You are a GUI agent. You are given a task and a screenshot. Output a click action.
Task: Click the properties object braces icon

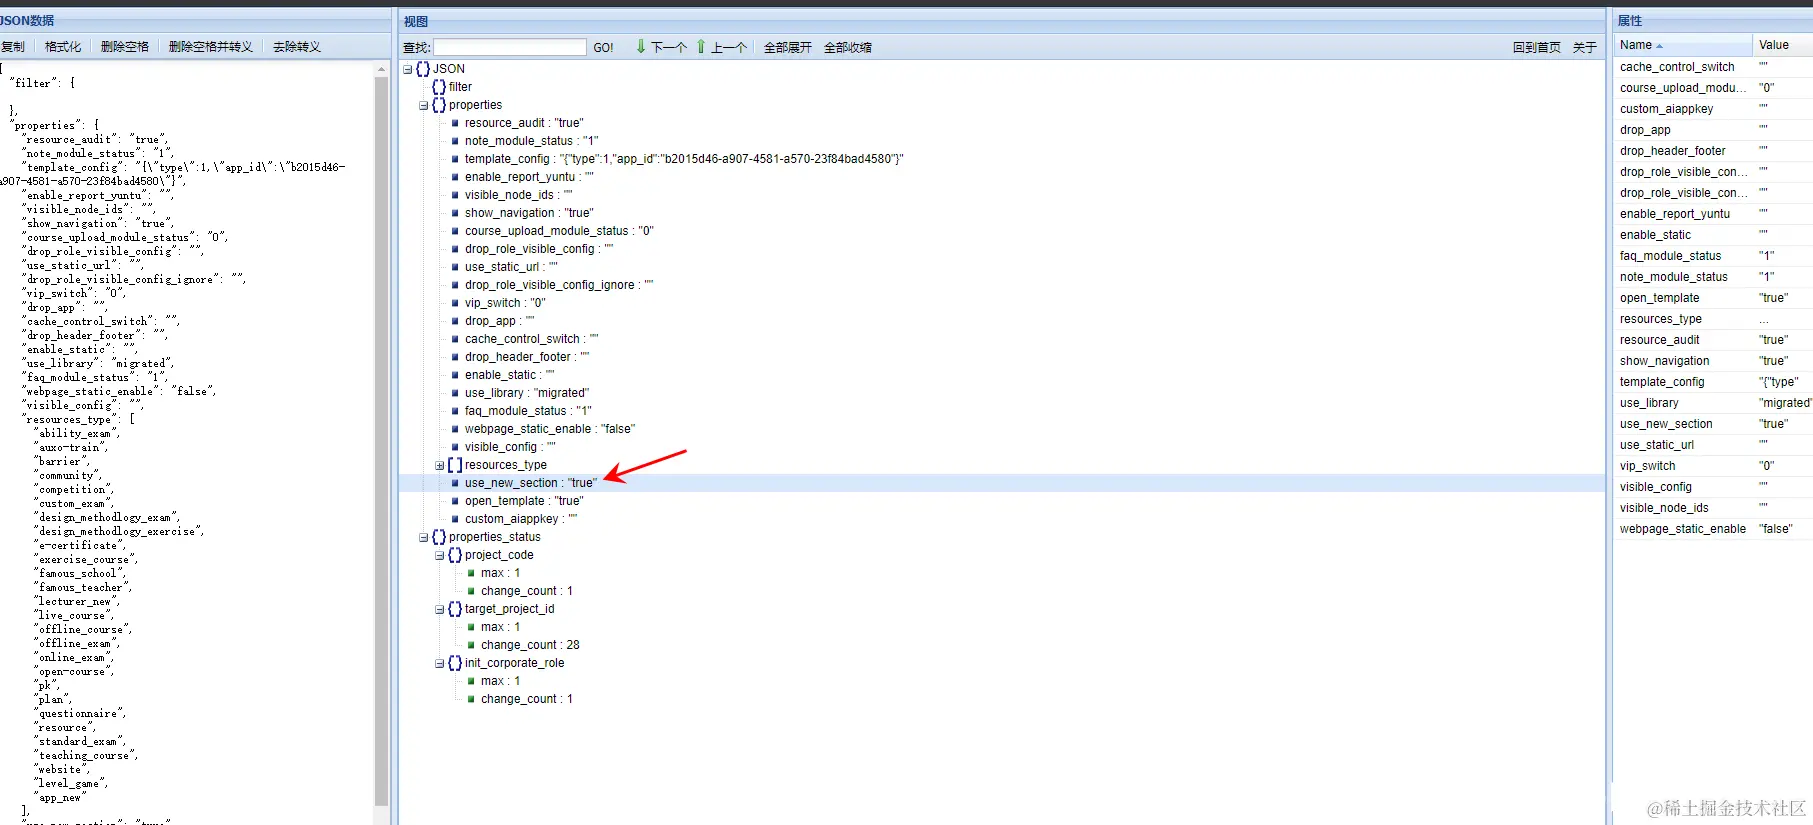click(x=439, y=105)
